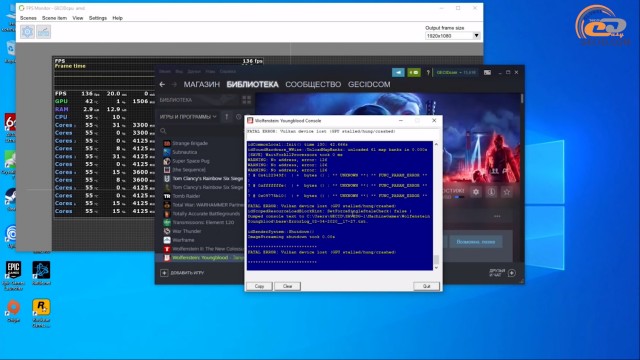This screenshot has width=640, height=360.
Task: Click the Frame time label in the FPS overlay
Action: point(70,66)
